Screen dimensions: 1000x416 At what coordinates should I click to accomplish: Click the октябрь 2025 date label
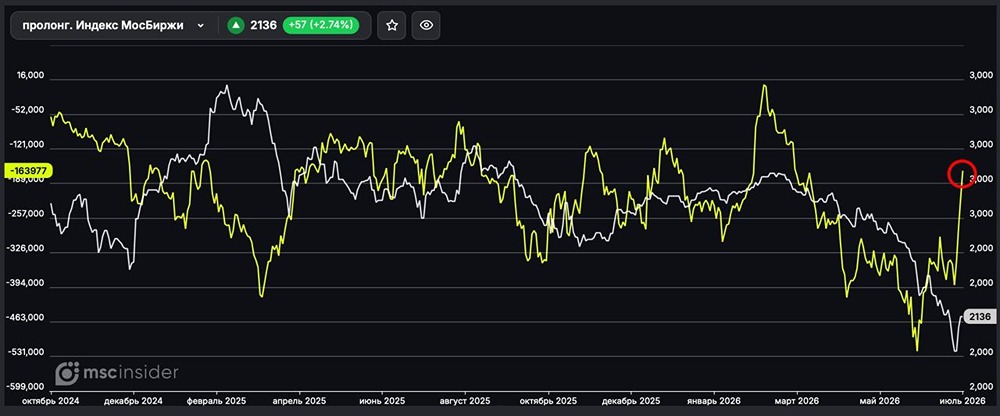[x=548, y=401]
